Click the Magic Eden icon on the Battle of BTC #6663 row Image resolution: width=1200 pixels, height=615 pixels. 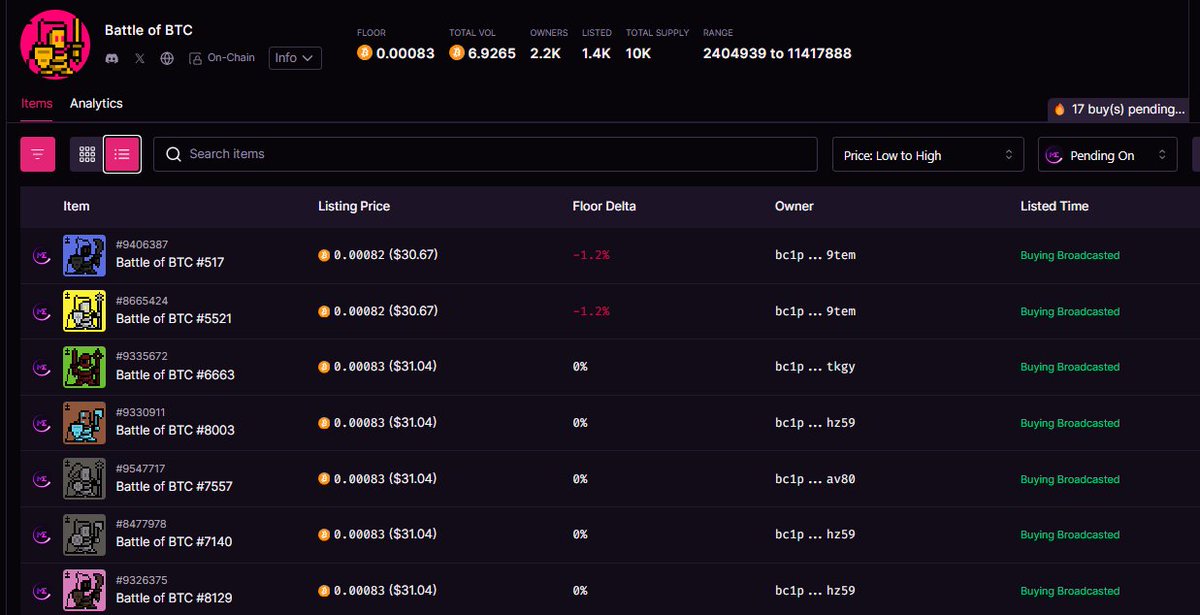click(x=41, y=367)
